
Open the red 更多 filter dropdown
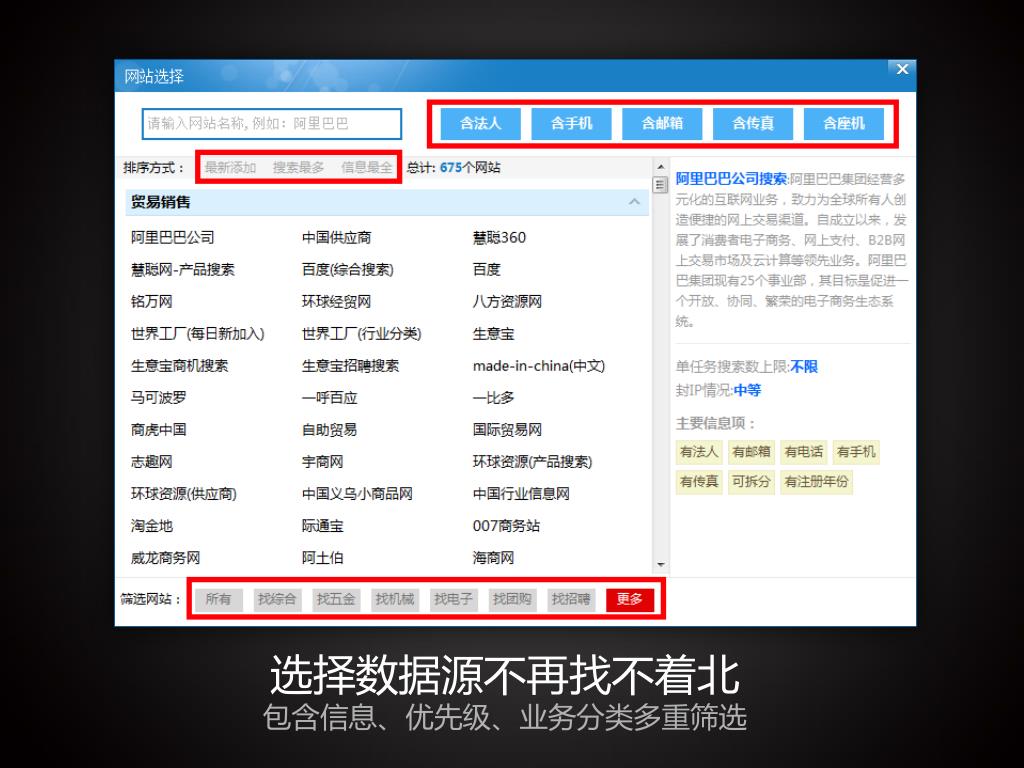630,599
